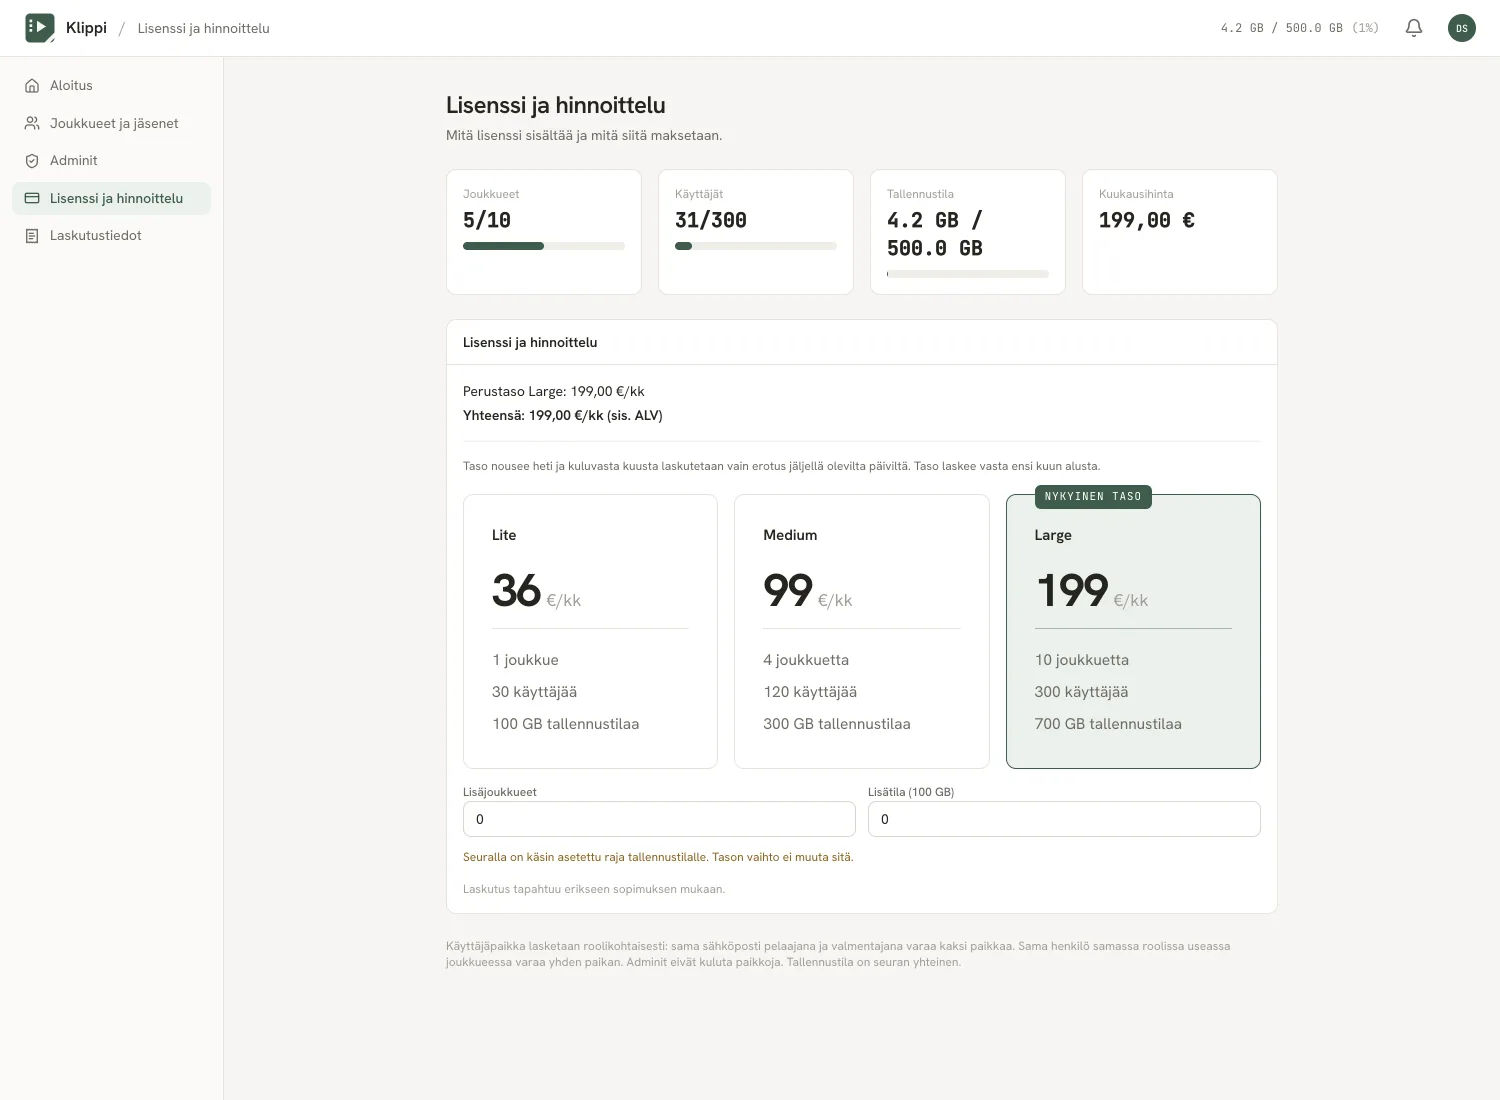Click the Lisenssi ja hinnoittelu page heading
1500x1100 pixels.
coord(556,105)
